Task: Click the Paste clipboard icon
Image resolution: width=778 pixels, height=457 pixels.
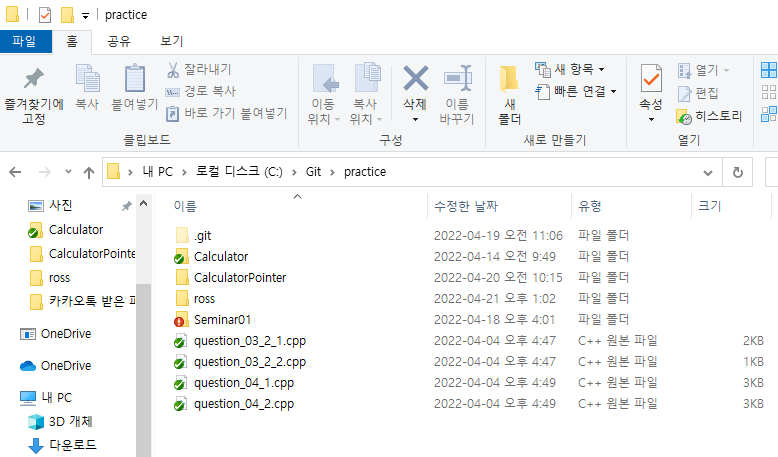Action: (134, 78)
